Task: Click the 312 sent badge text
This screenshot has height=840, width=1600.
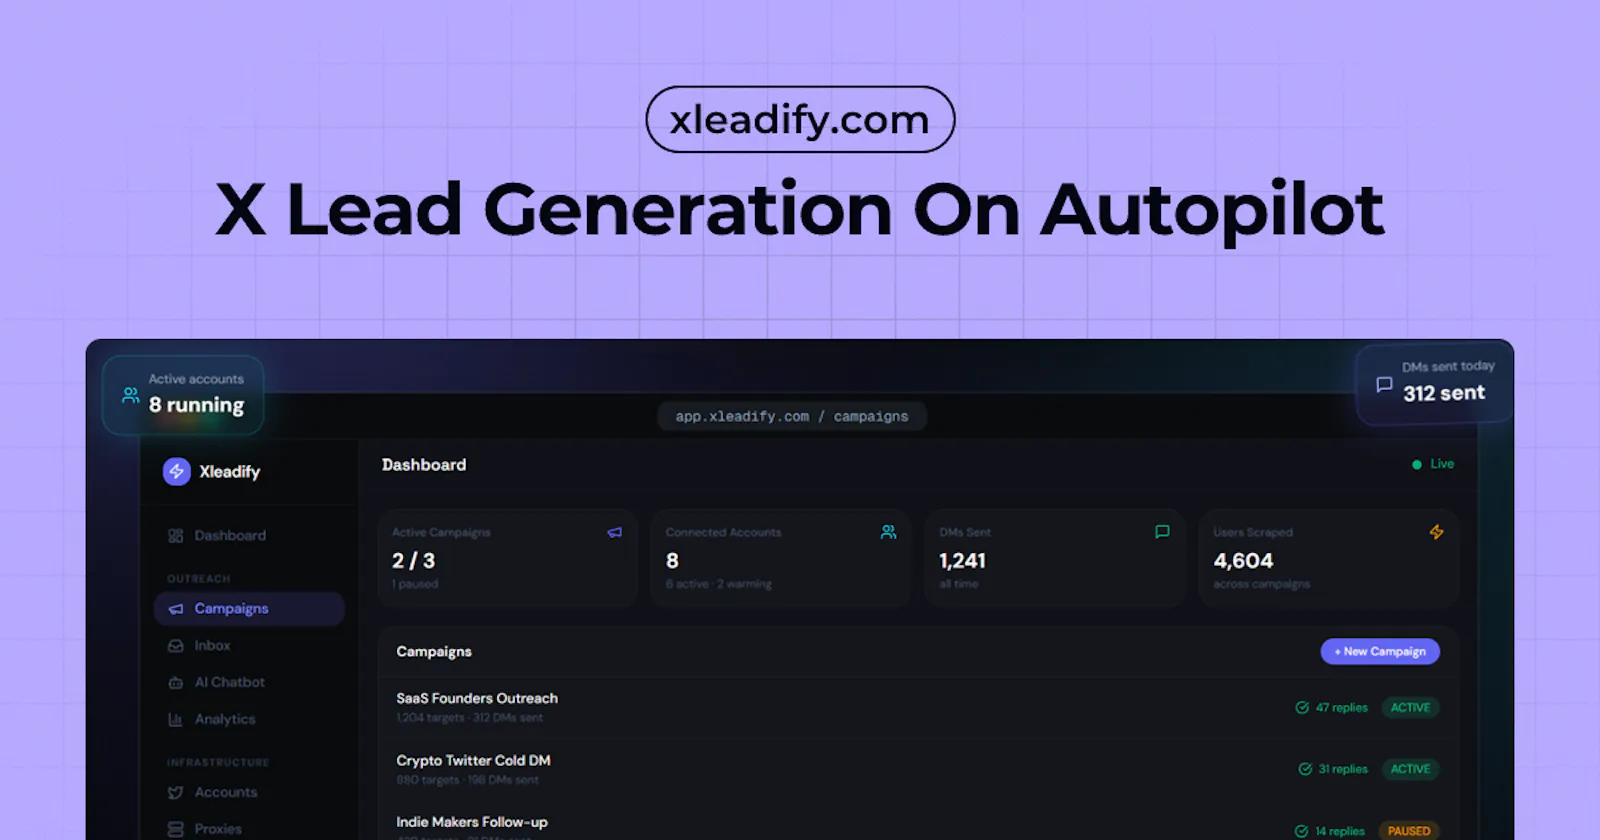Action: (1444, 393)
